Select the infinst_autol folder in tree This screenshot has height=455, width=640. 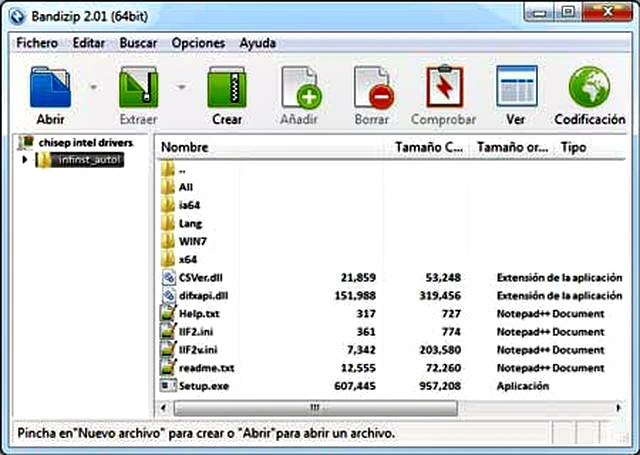(x=80, y=160)
